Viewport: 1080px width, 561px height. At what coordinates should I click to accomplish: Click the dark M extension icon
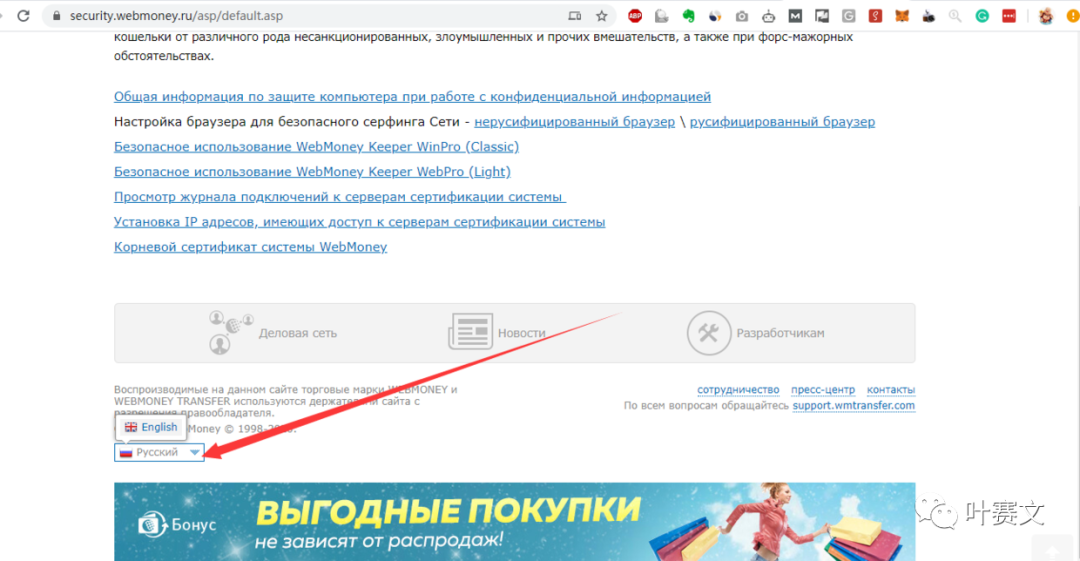[795, 15]
